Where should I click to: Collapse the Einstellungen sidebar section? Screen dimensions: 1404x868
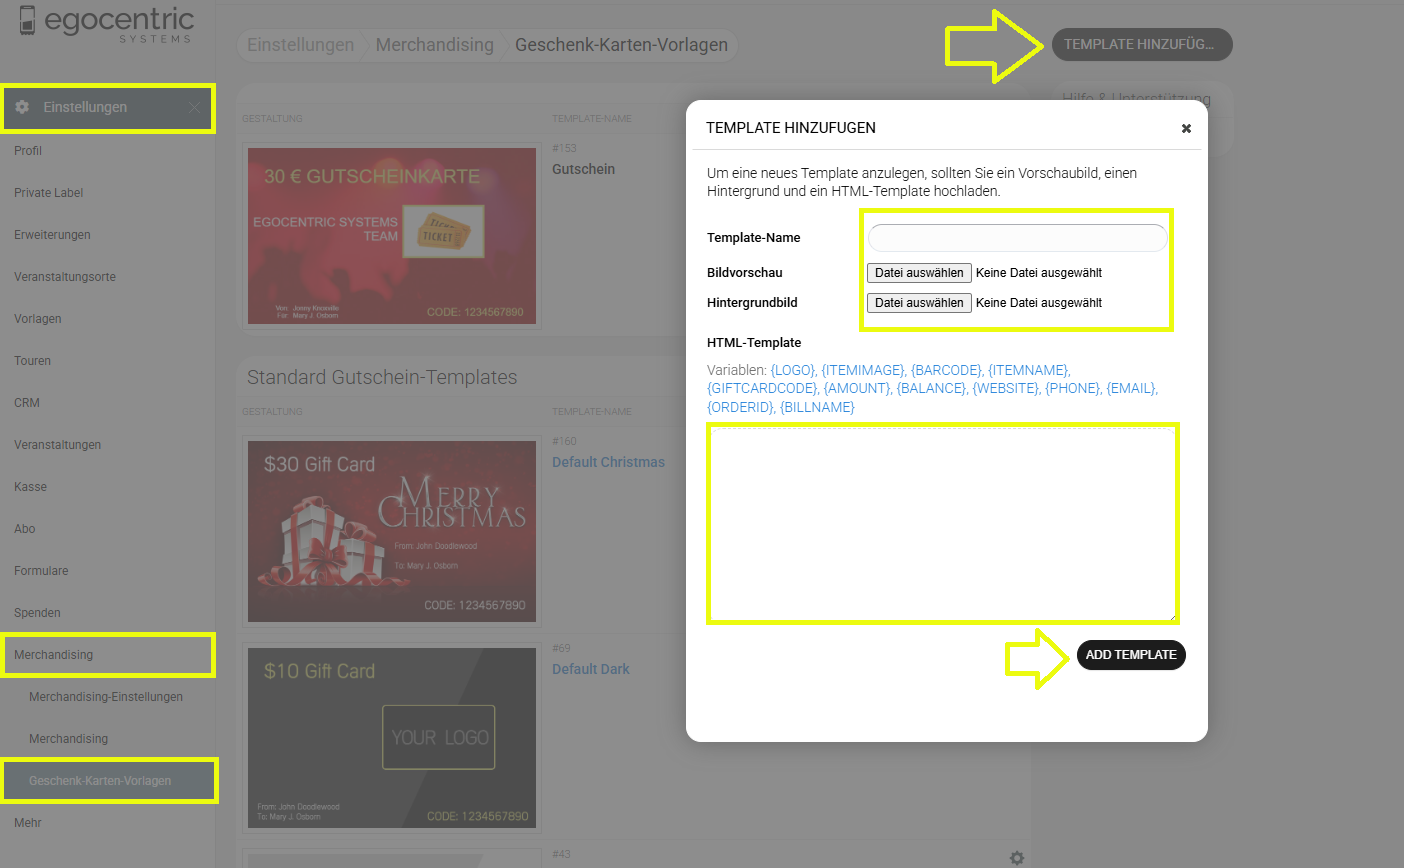tap(194, 108)
